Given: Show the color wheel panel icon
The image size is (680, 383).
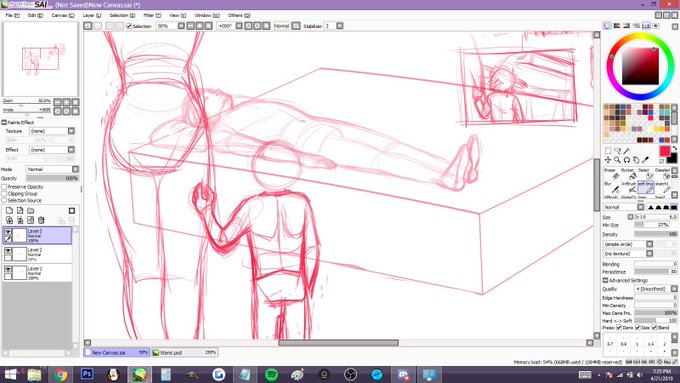Looking at the screenshot, I should [x=607, y=26].
